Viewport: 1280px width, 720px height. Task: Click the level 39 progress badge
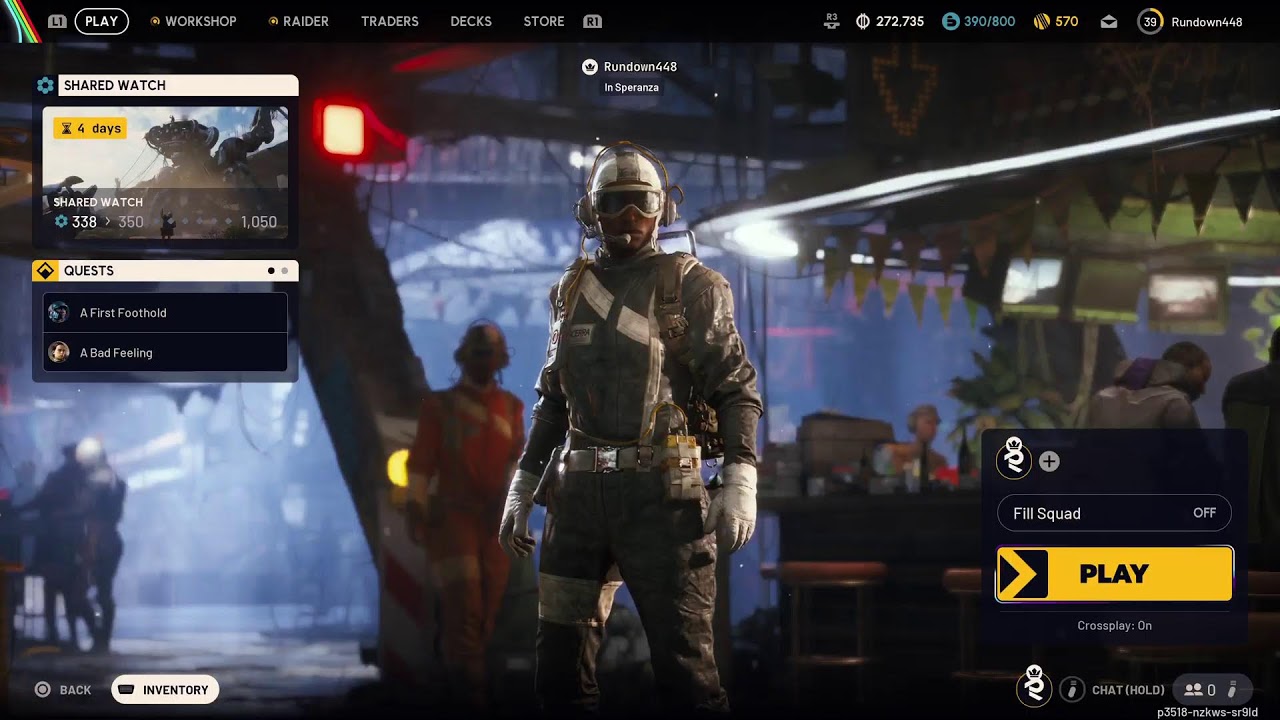[x=1150, y=21]
